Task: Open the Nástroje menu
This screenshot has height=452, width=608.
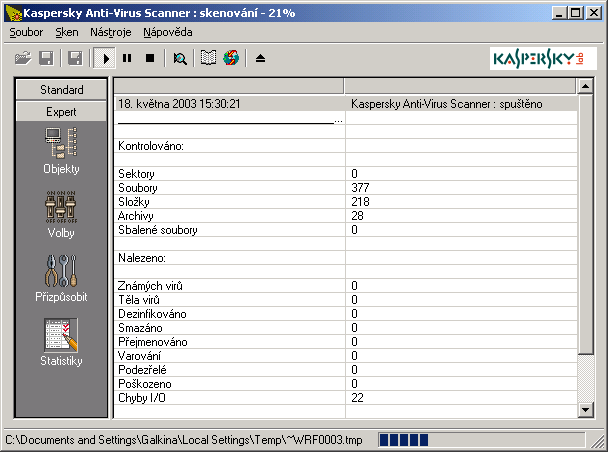Action: tap(111, 32)
